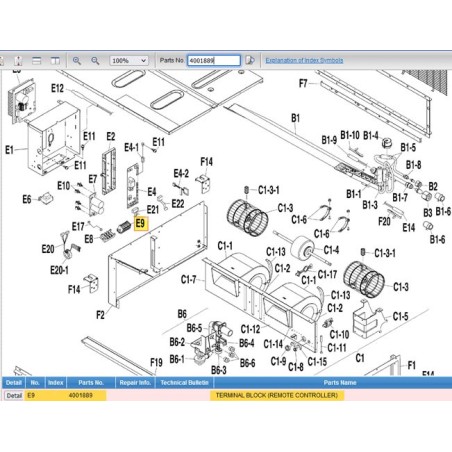This screenshot has height=452, width=452.
Task: Select the B6-5 label in diagram
Action: [194, 328]
